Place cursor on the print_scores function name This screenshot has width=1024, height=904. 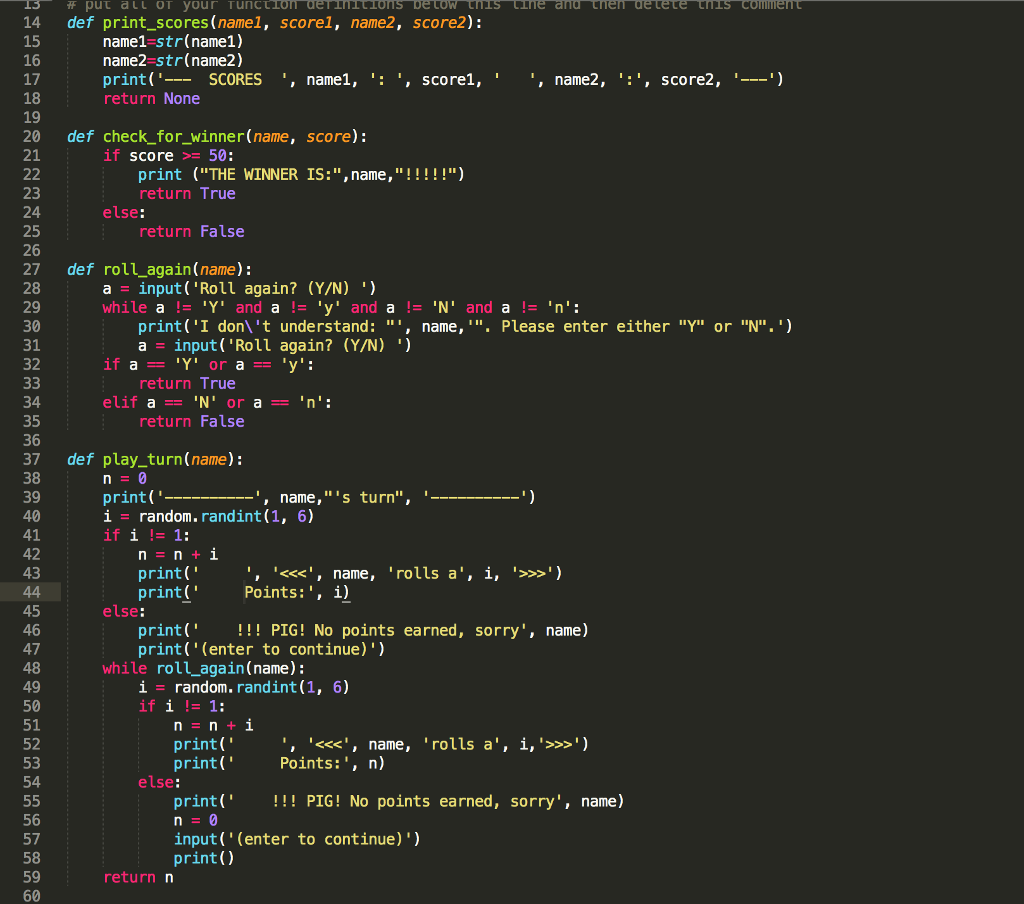155,23
